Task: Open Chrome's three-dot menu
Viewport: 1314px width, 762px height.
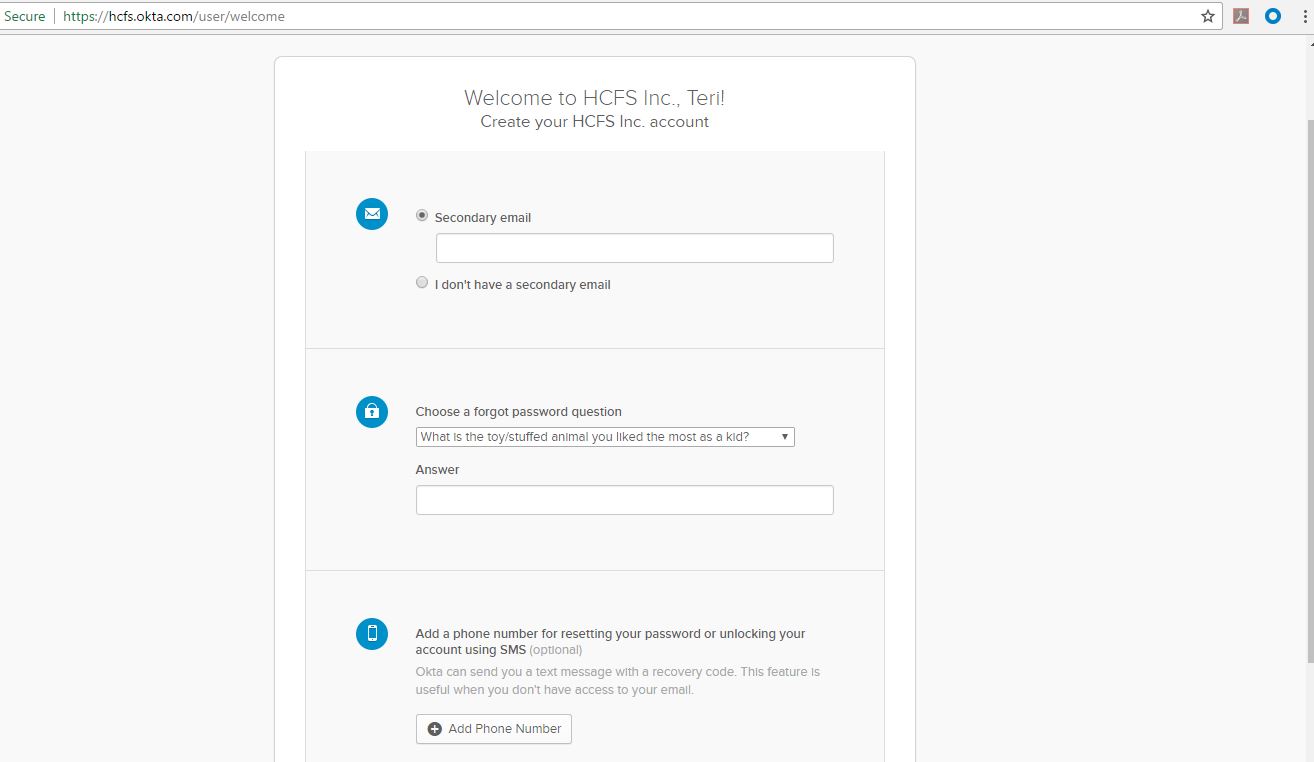Action: (x=1303, y=16)
